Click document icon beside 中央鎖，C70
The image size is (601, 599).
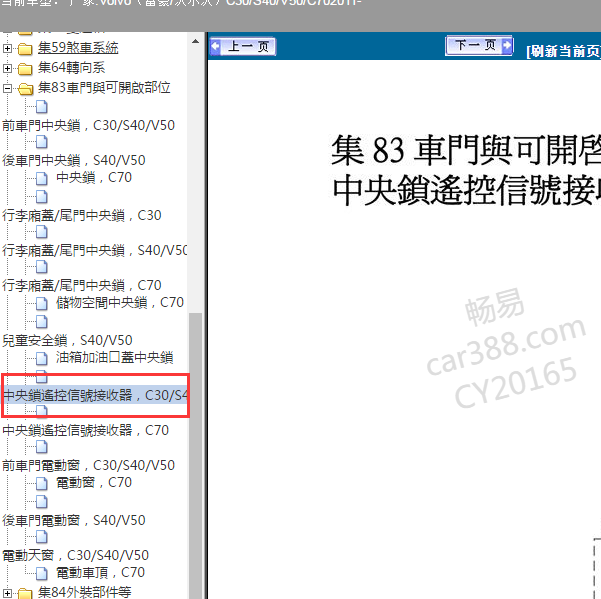click(41, 178)
